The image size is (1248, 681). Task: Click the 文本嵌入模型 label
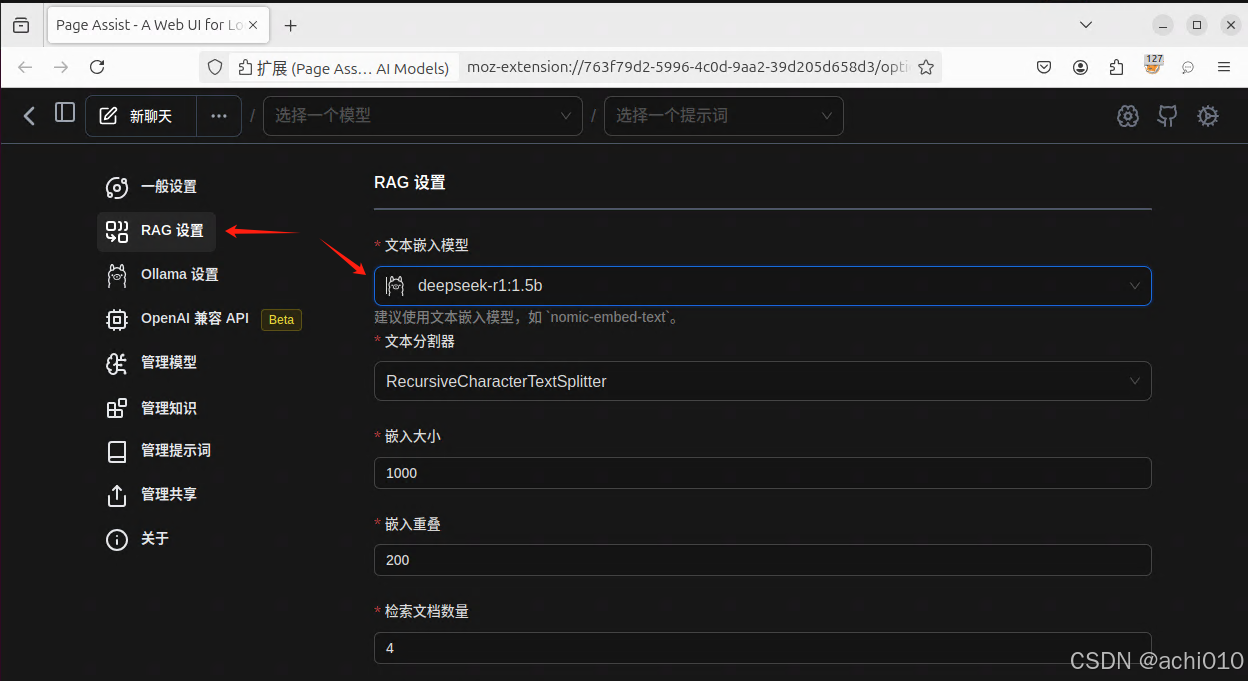[x=427, y=245]
